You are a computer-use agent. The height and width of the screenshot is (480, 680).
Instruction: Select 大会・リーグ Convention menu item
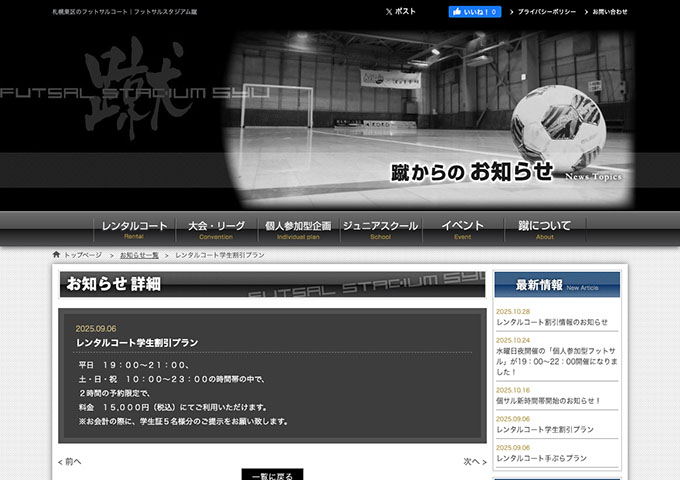click(216, 229)
